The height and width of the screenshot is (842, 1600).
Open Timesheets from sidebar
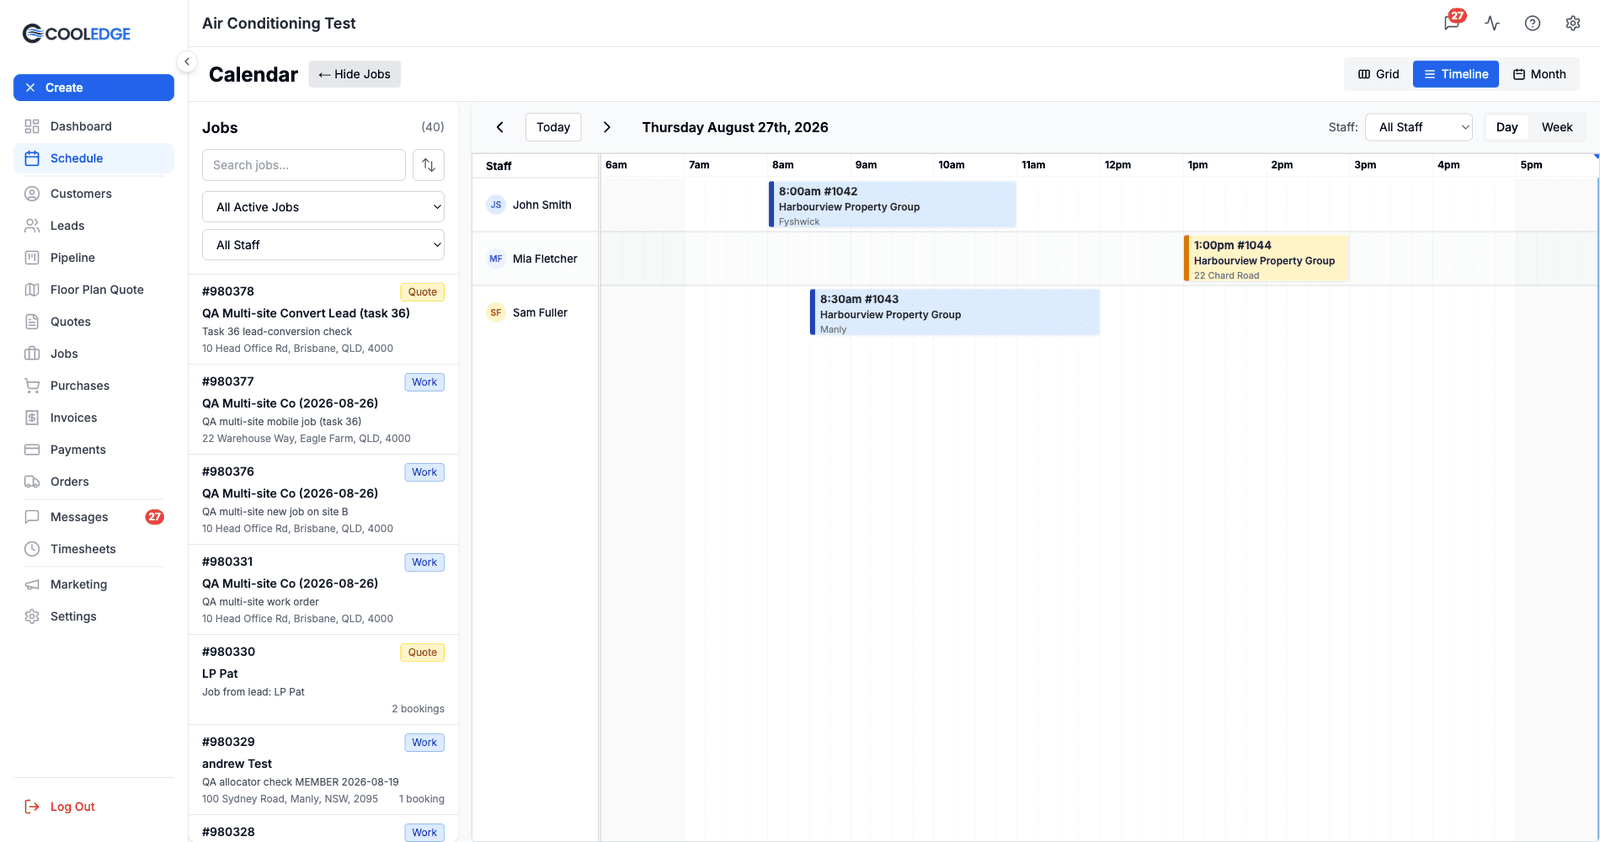94,549
